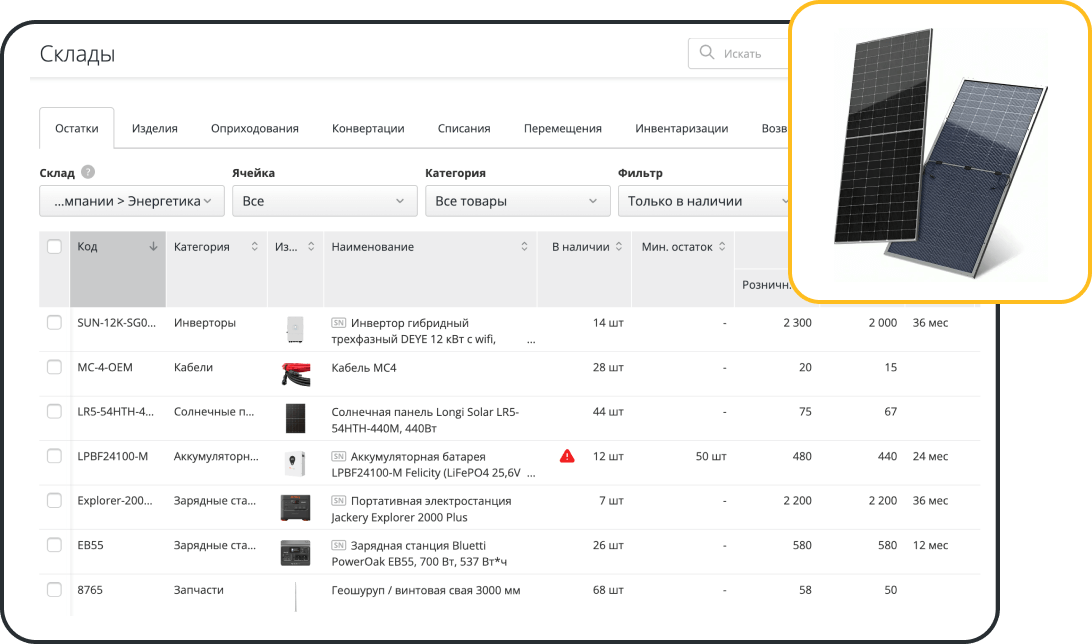Image resolution: width=1092 pixels, height=644 pixels.
Task: Switch to the Изделия tab
Action: pyautogui.click(x=153, y=128)
